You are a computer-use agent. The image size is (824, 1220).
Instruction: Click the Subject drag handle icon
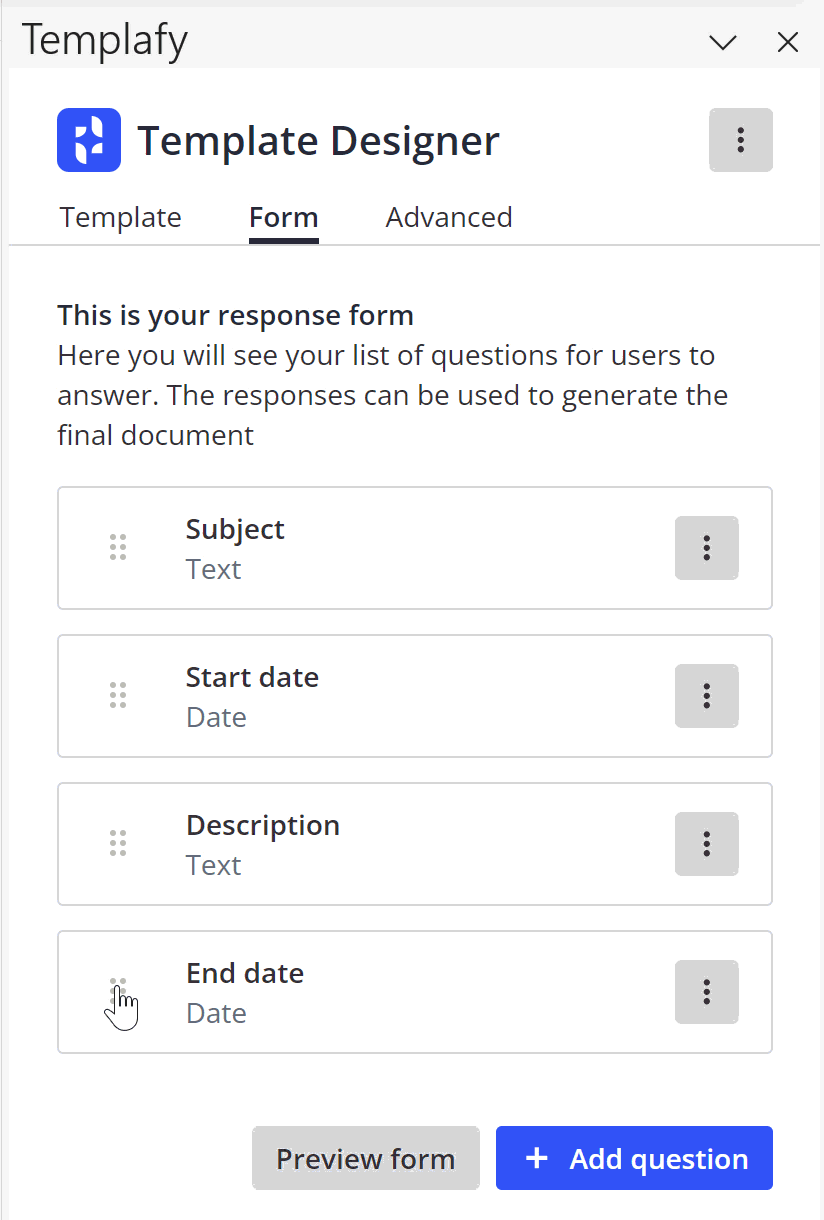pyautogui.click(x=118, y=548)
